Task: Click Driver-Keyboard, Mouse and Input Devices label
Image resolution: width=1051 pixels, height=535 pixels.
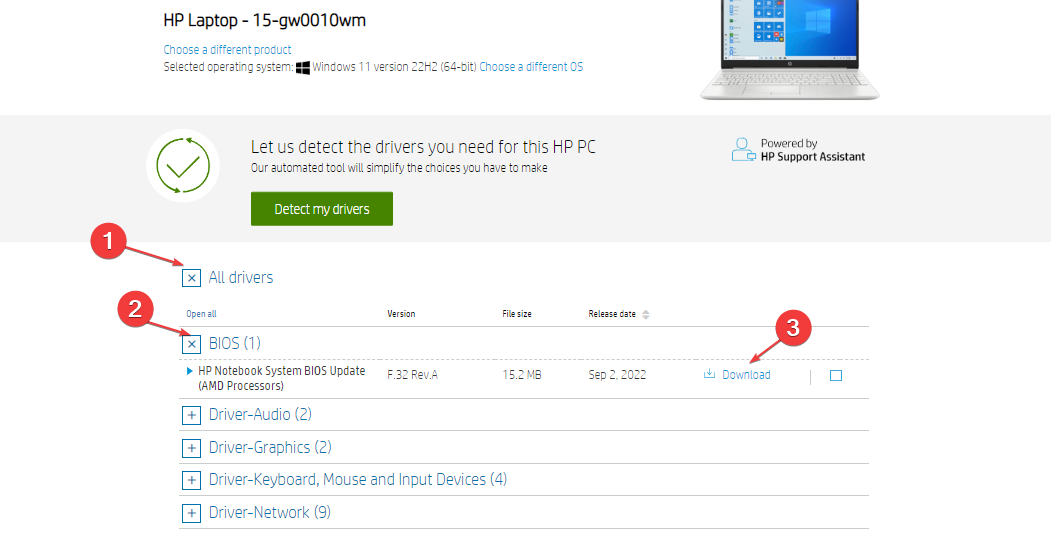Action: click(x=357, y=479)
